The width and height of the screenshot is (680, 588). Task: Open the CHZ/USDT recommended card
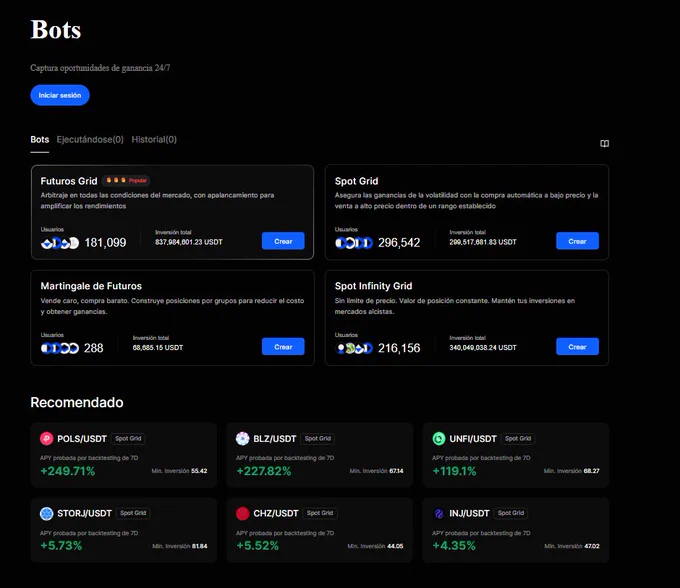pyautogui.click(x=320, y=530)
